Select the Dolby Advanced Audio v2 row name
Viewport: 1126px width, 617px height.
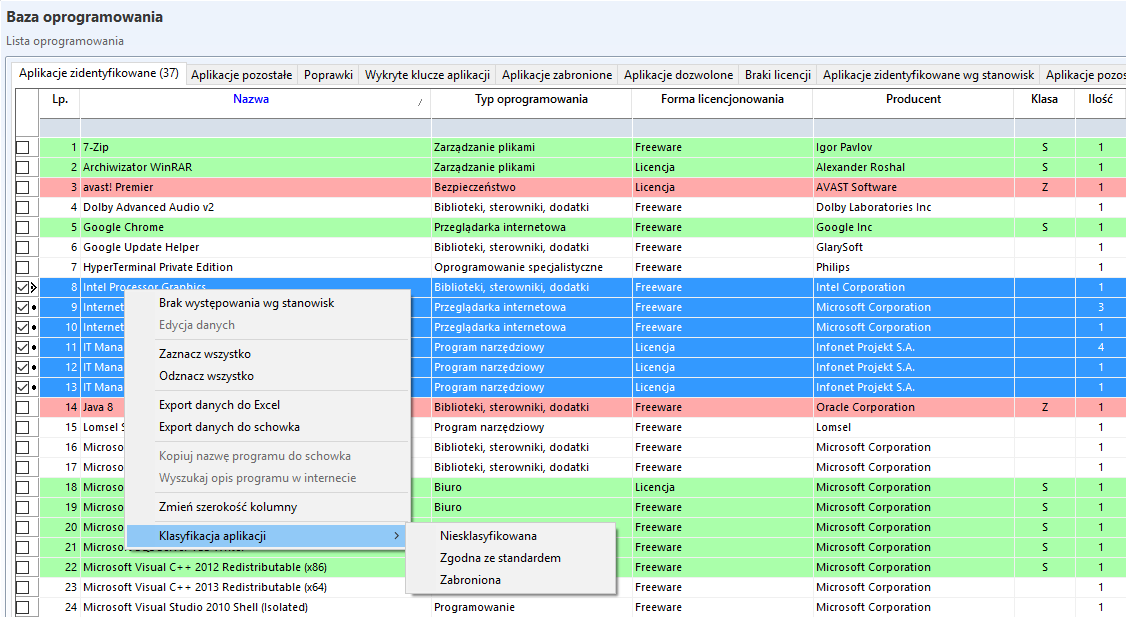tap(149, 208)
